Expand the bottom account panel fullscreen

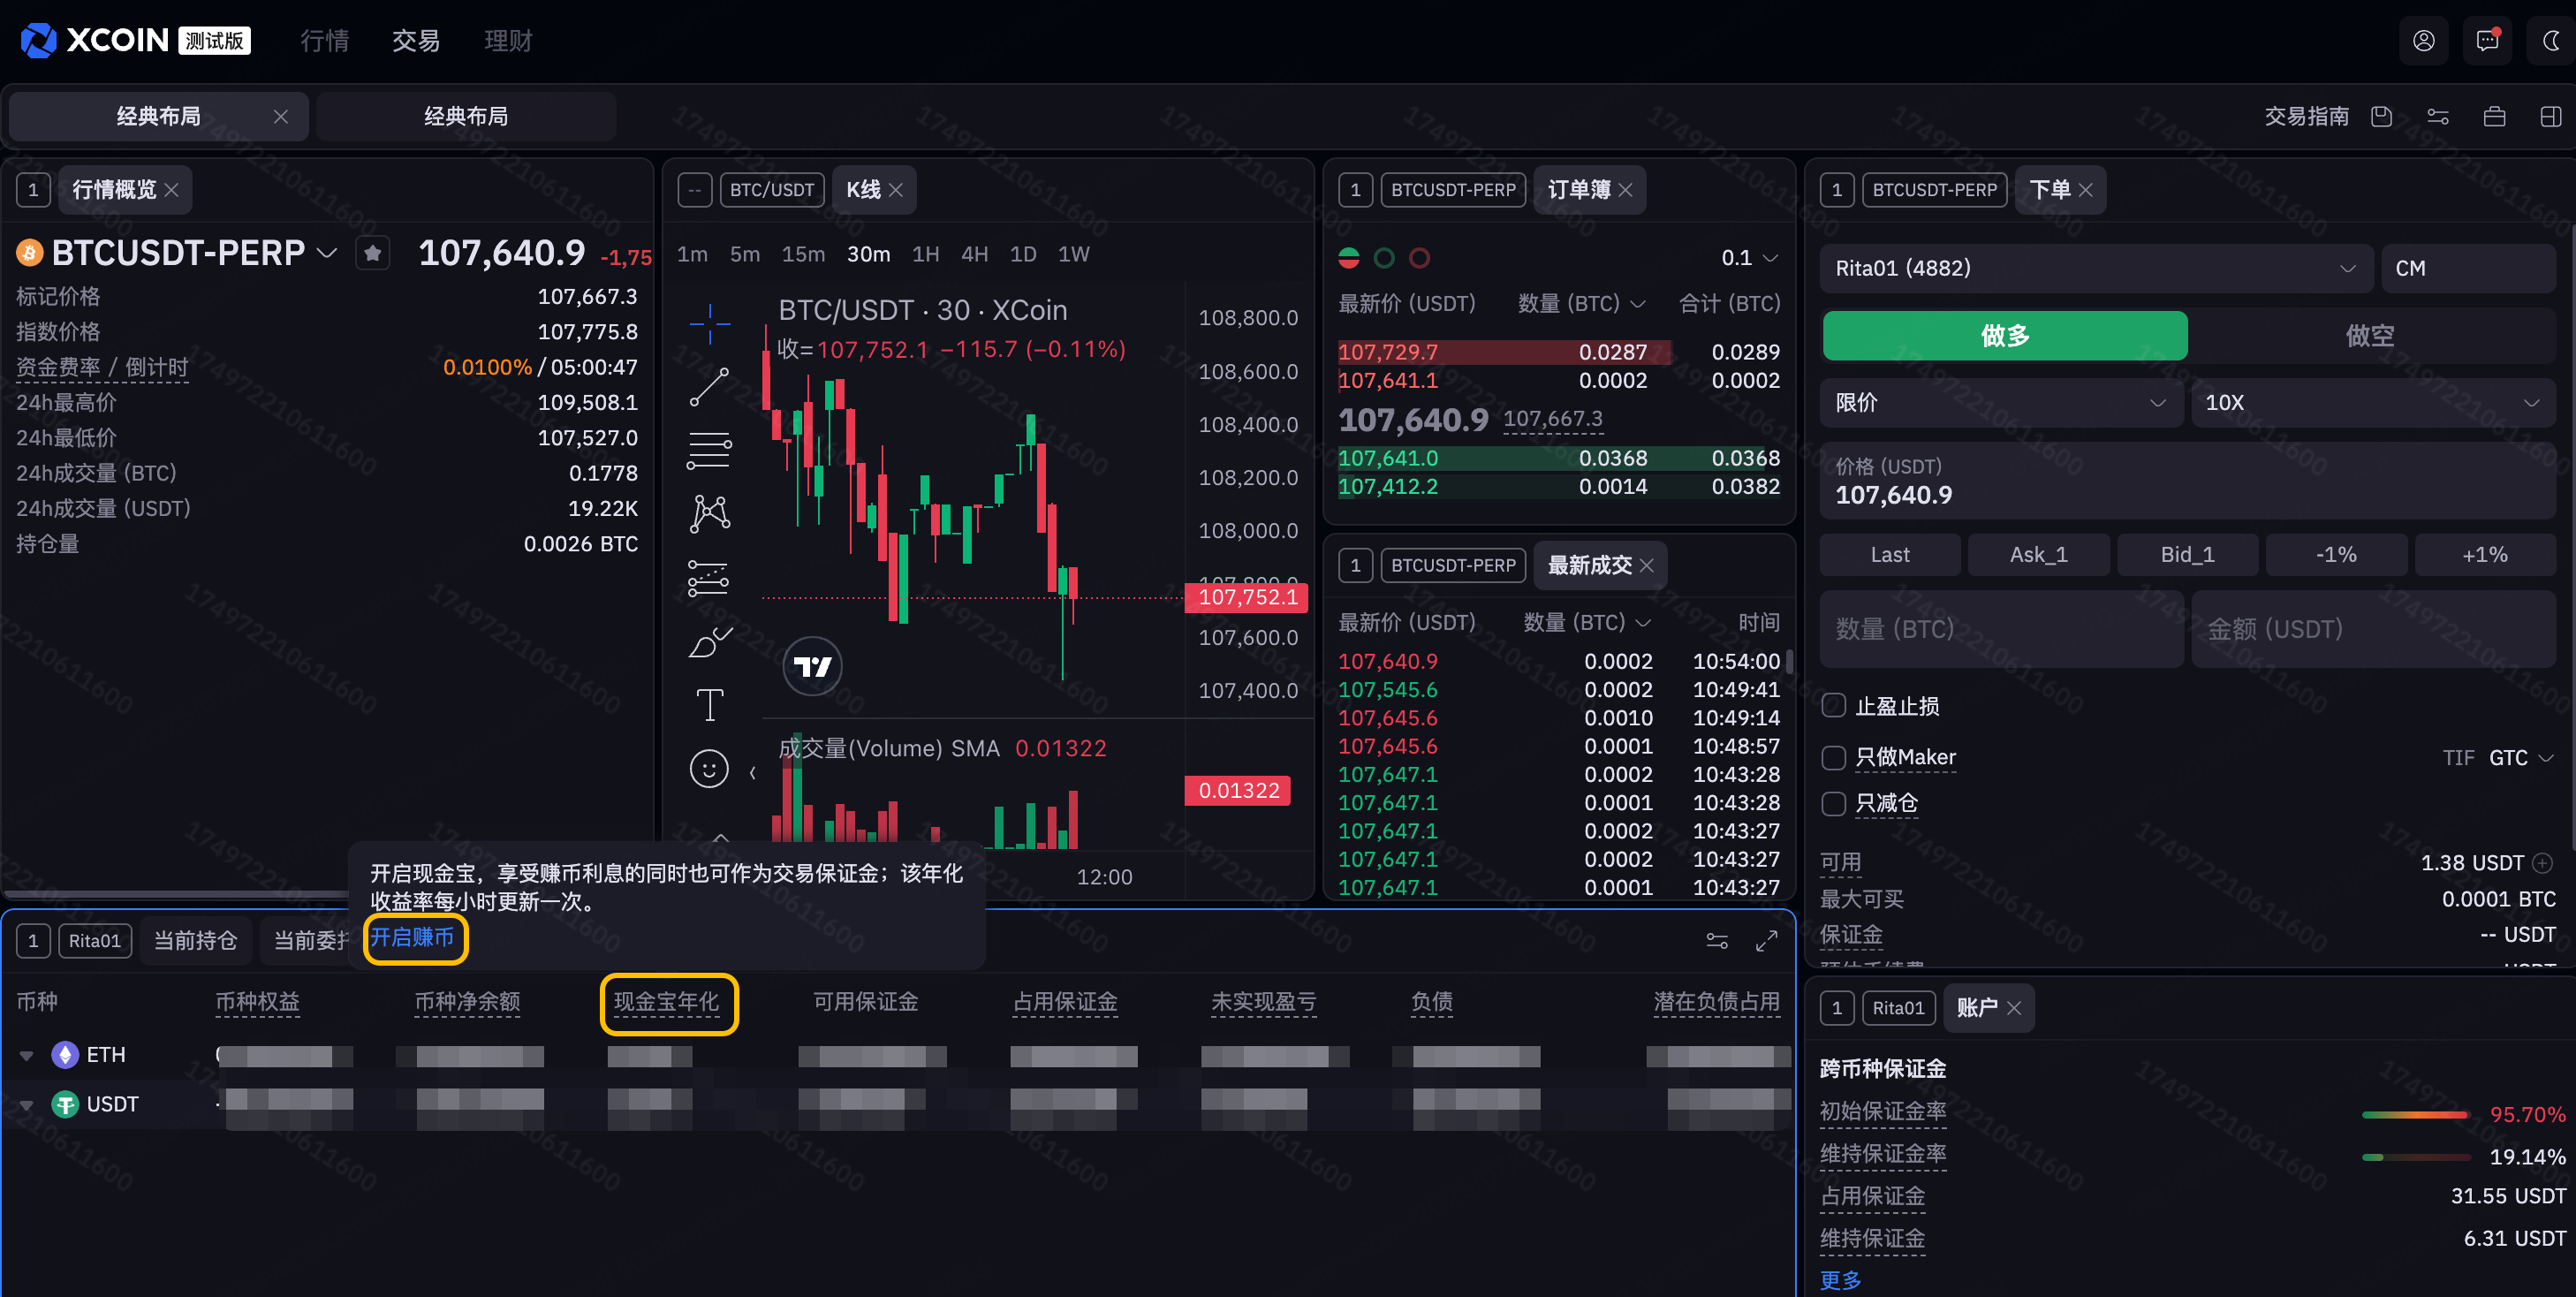click(x=1766, y=941)
